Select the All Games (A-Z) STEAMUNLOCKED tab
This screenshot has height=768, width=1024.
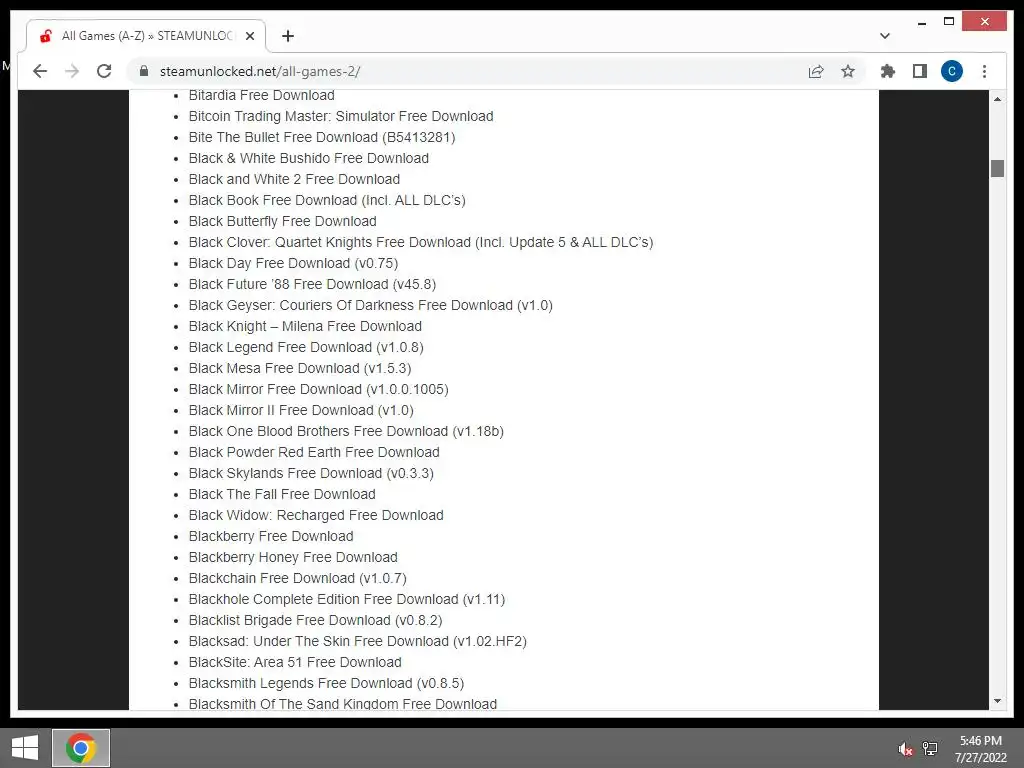click(x=146, y=36)
